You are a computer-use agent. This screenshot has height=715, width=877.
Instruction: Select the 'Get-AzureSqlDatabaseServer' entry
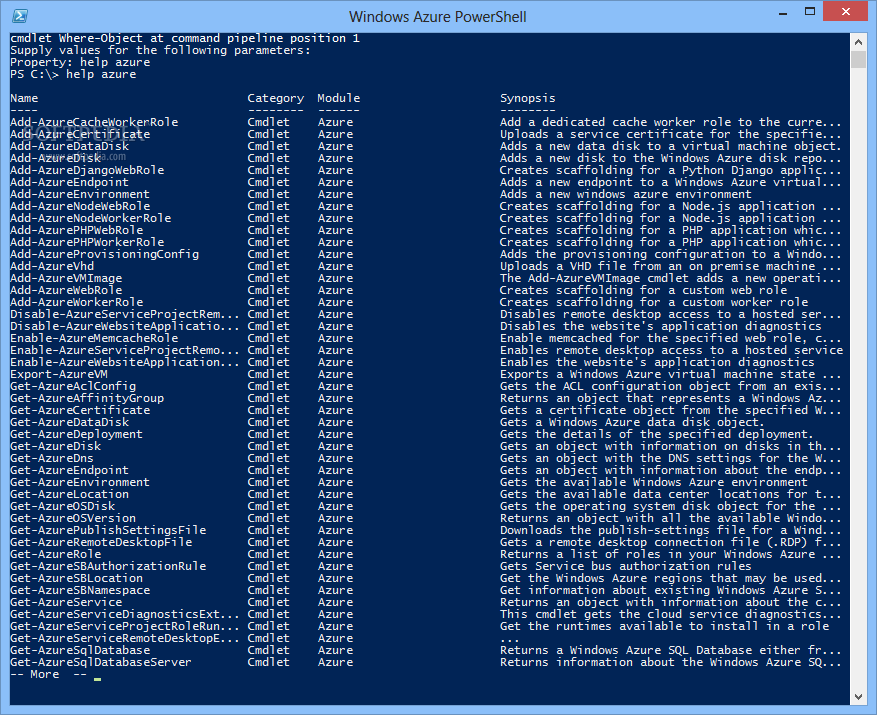coord(101,663)
